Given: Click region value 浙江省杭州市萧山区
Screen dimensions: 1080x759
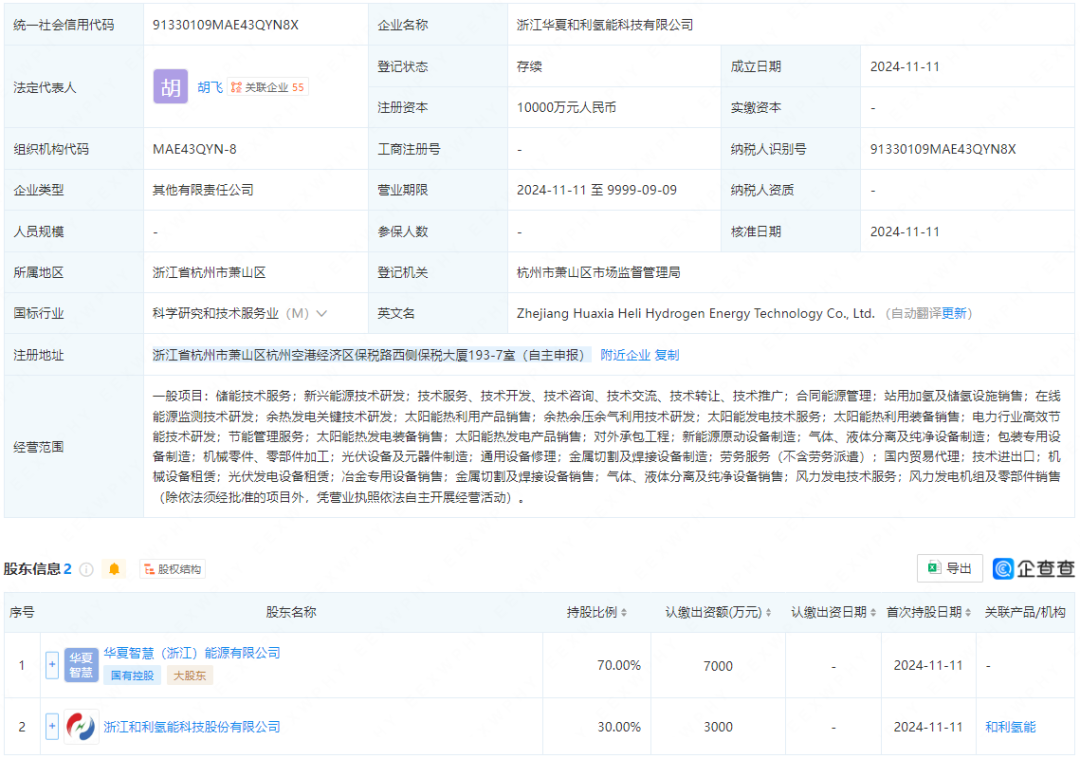Looking at the screenshot, I should tap(209, 273).
